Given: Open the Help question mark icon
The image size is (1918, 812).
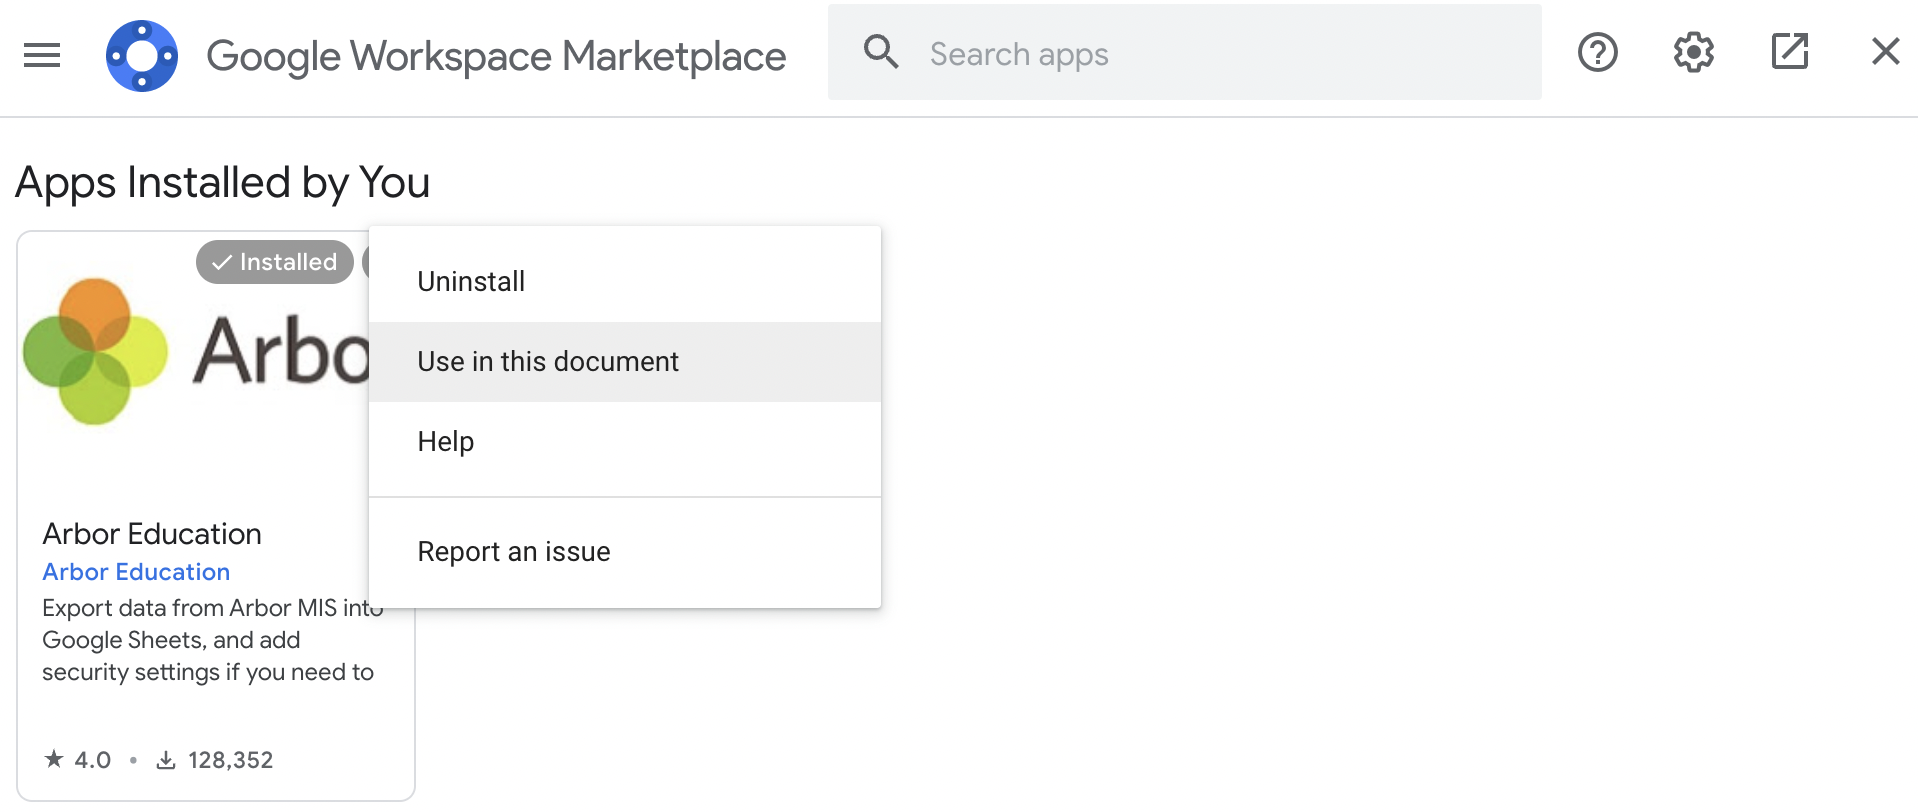Looking at the screenshot, I should pos(1597,52).
